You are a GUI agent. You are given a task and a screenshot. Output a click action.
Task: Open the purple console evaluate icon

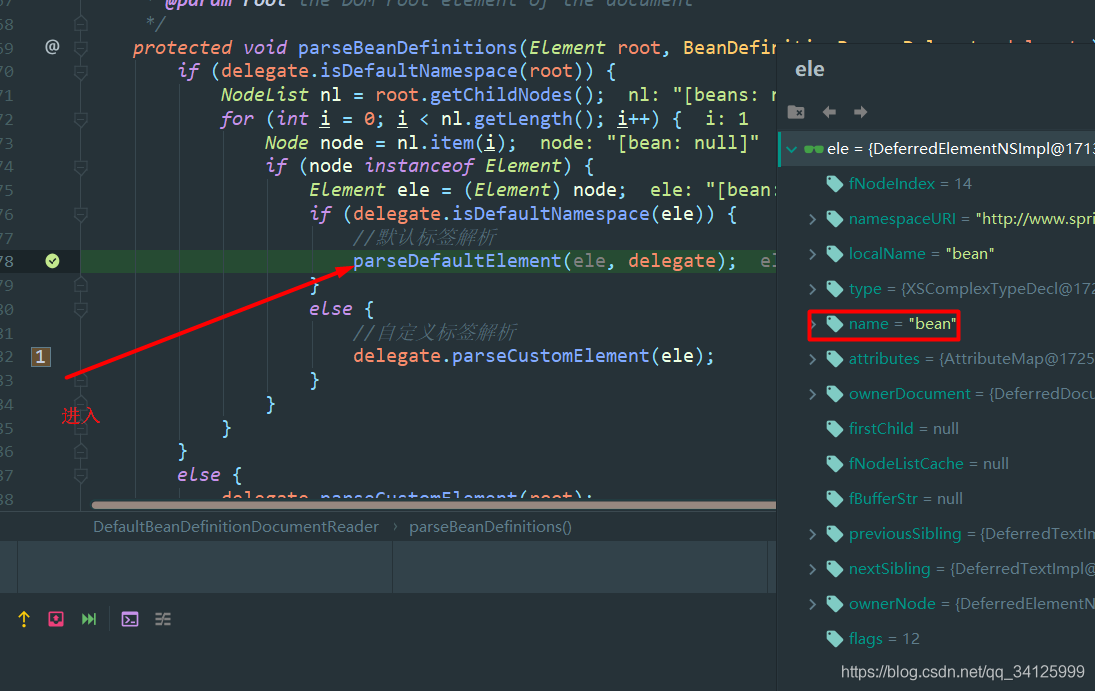tap(130, 619)
